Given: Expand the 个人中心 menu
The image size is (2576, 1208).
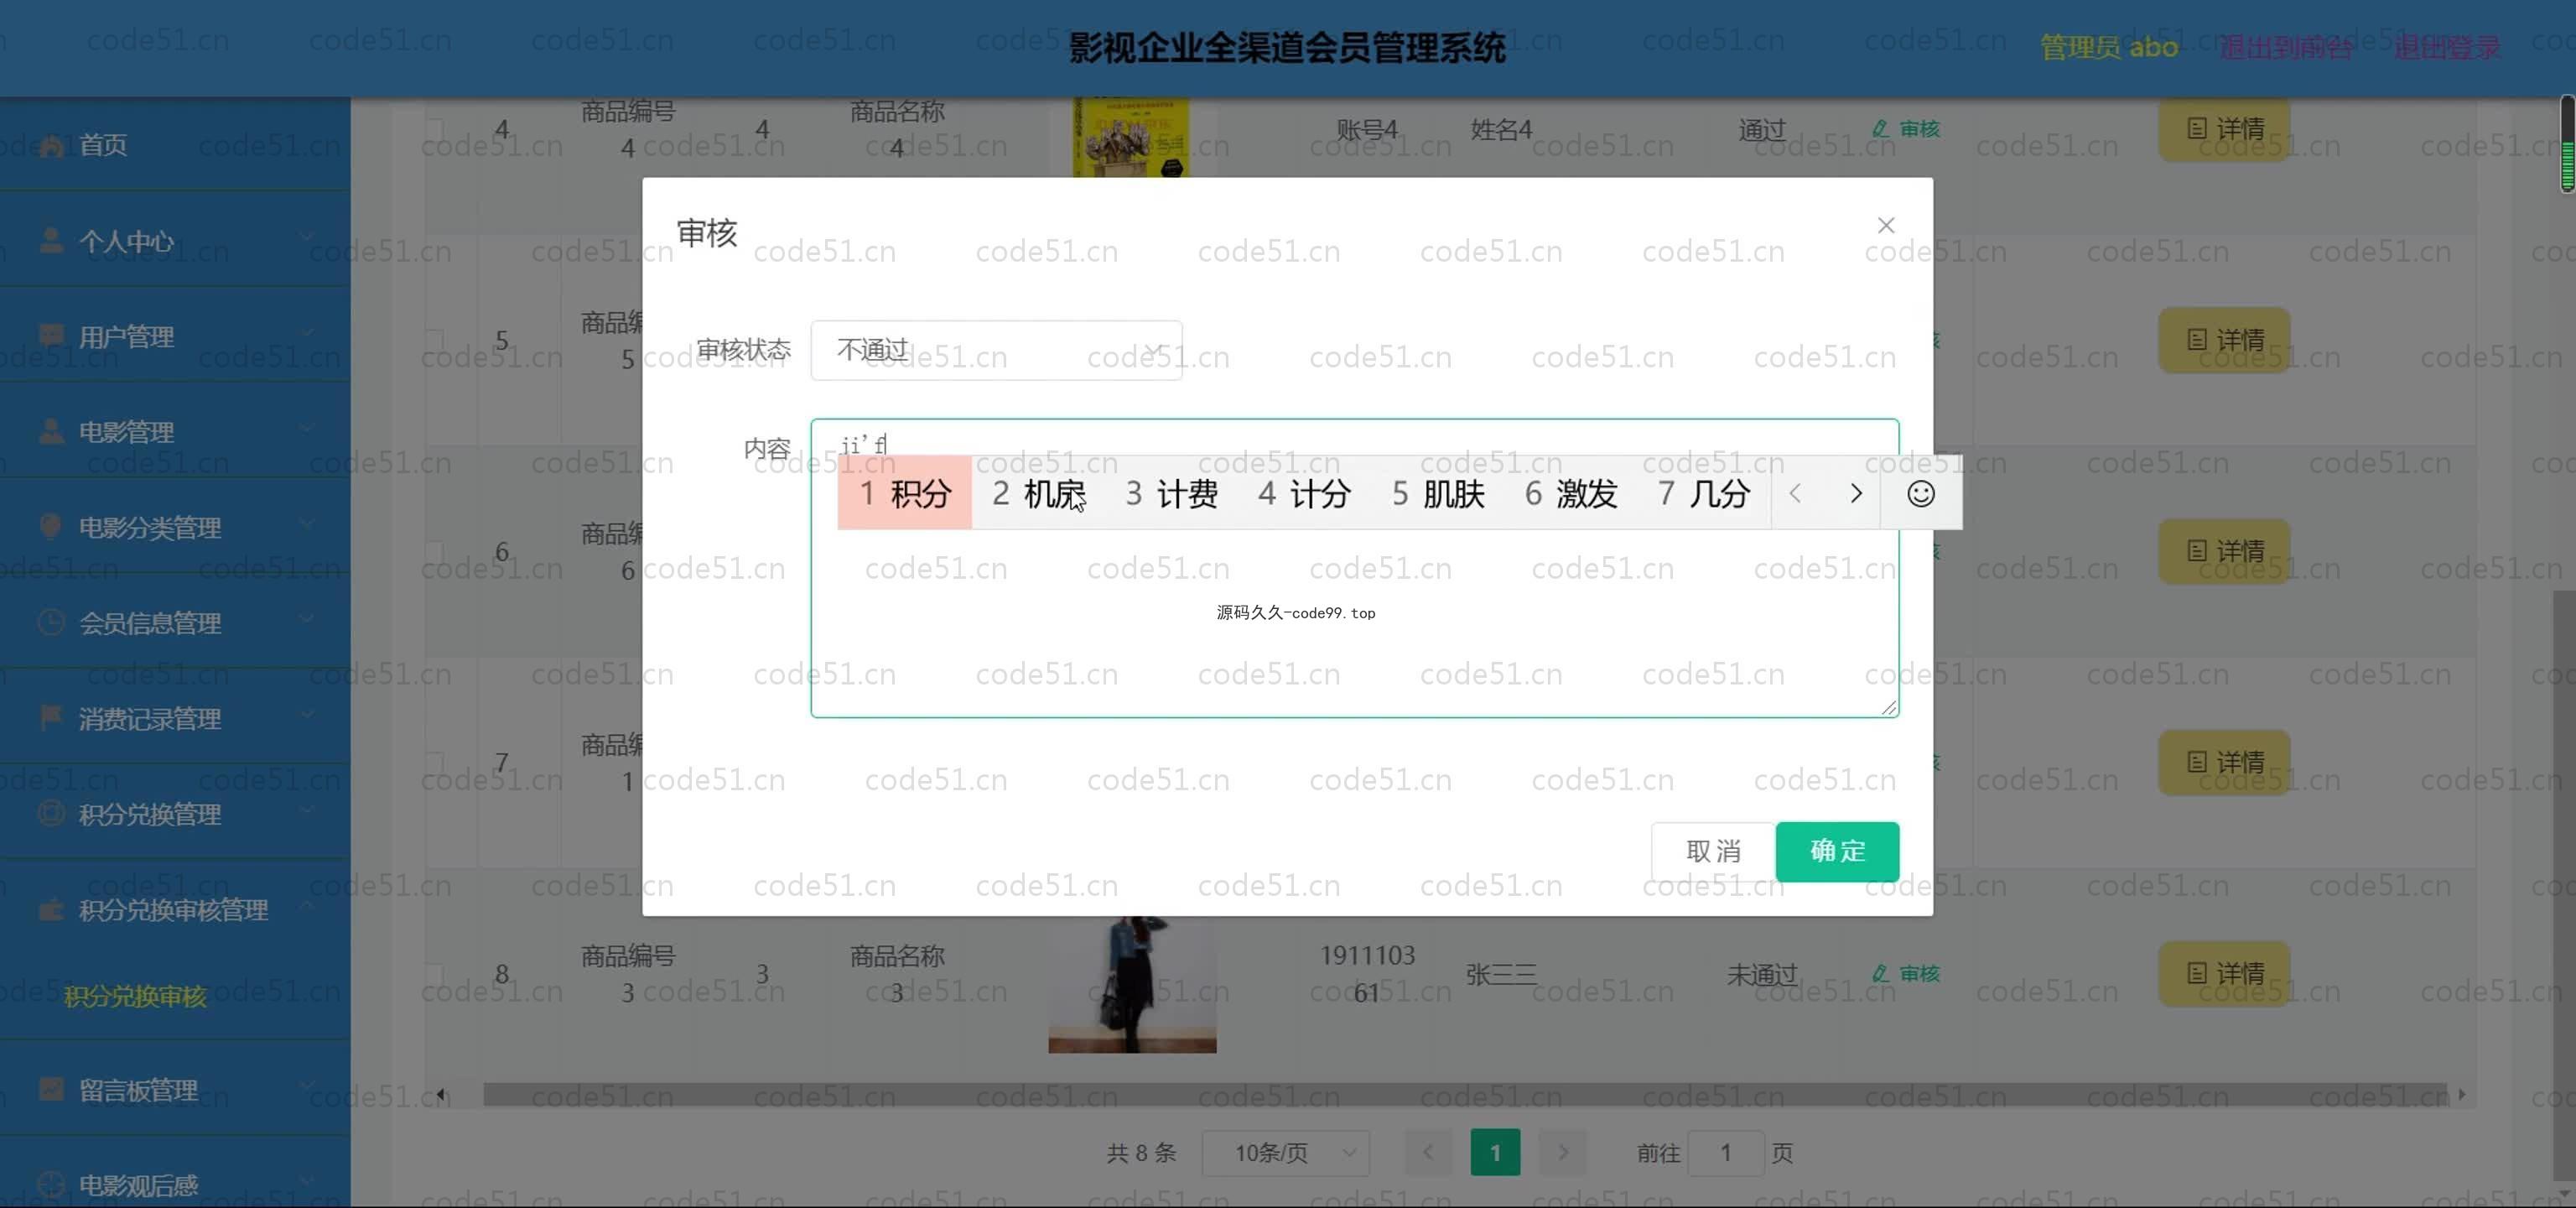Looking at the screenshot, I should (175, 241).
